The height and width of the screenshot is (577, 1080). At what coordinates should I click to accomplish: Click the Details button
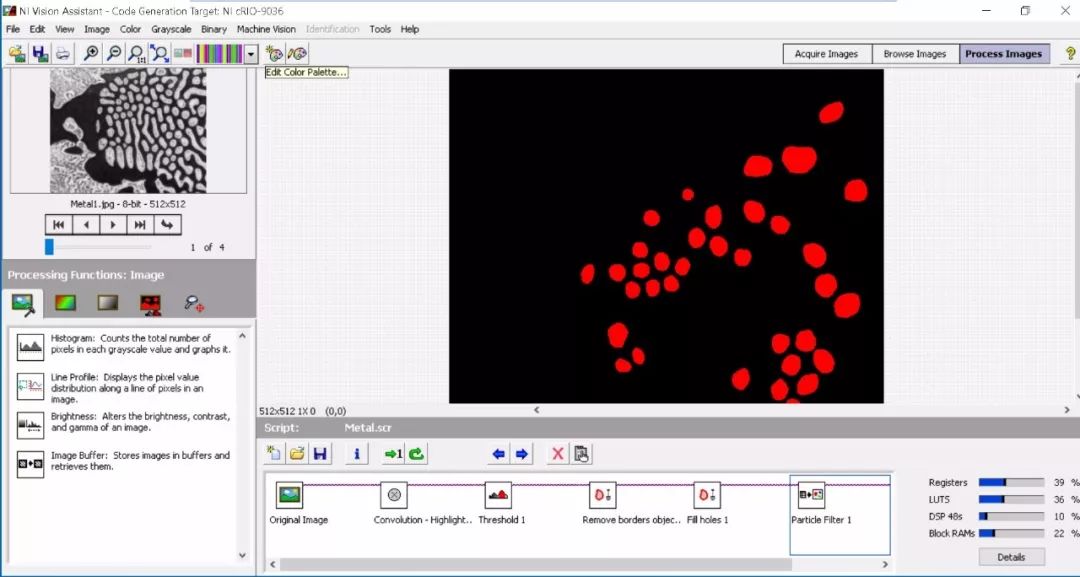1011,557
